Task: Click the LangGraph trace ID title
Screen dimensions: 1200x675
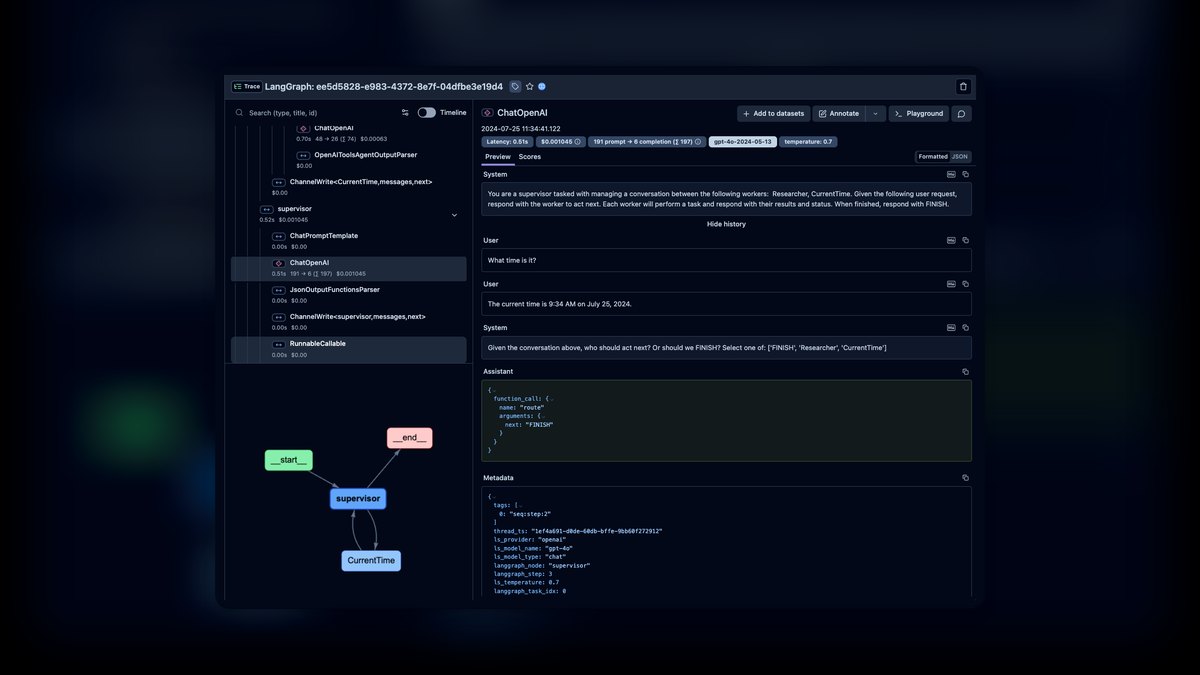Action: [385, 87]
